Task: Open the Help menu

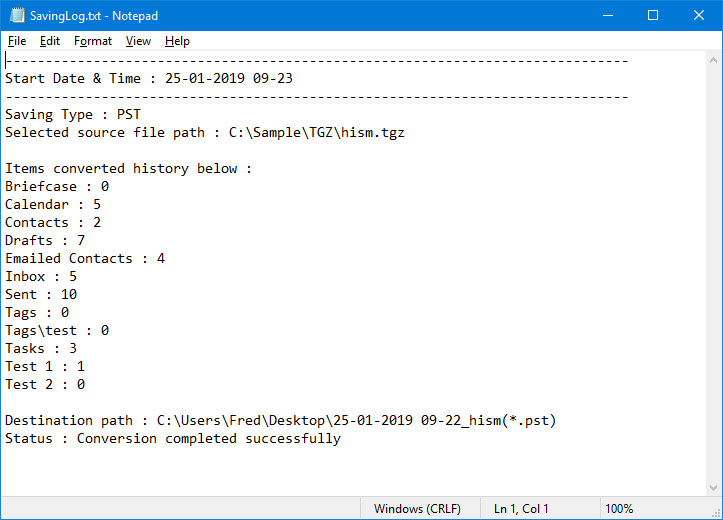Action: tap(177, 41)
